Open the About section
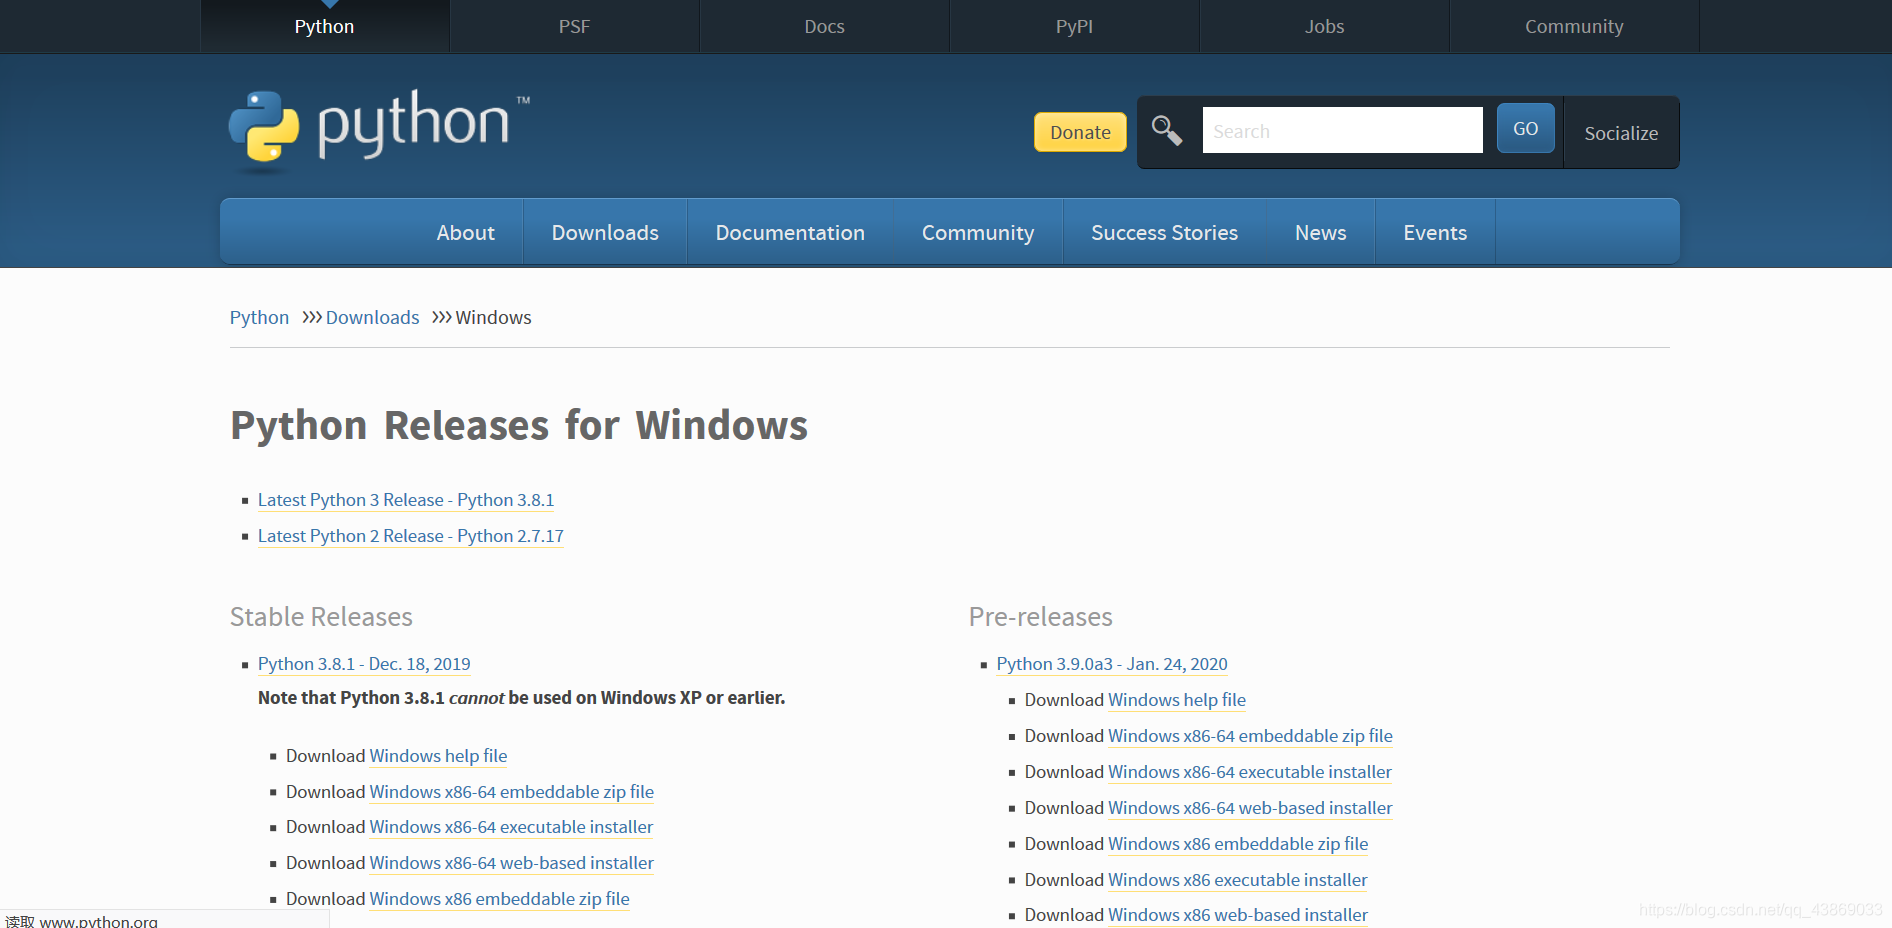1892x928 pixels. point(465,232)
